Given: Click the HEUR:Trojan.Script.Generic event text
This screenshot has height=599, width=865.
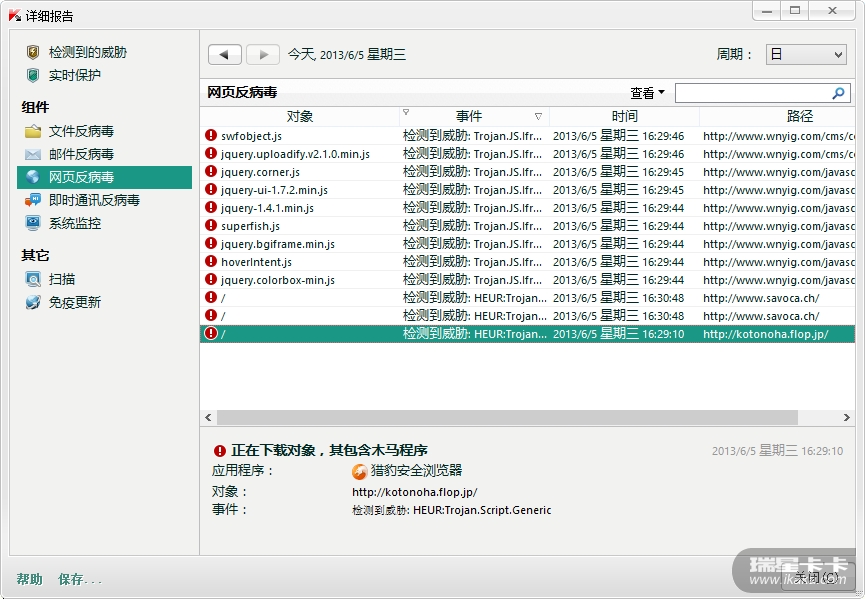Looking at the screenshot, I should click(x=482, y=510).
